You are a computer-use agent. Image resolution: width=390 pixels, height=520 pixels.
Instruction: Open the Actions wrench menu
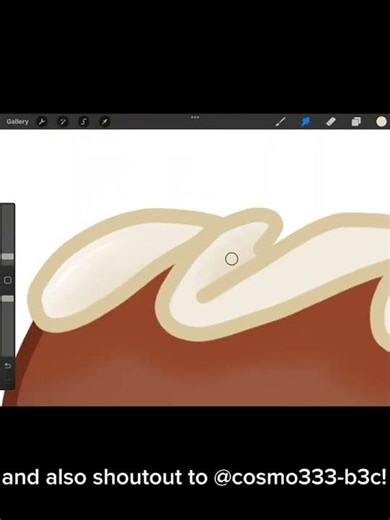pyautogui.click(x=41, y=122)
